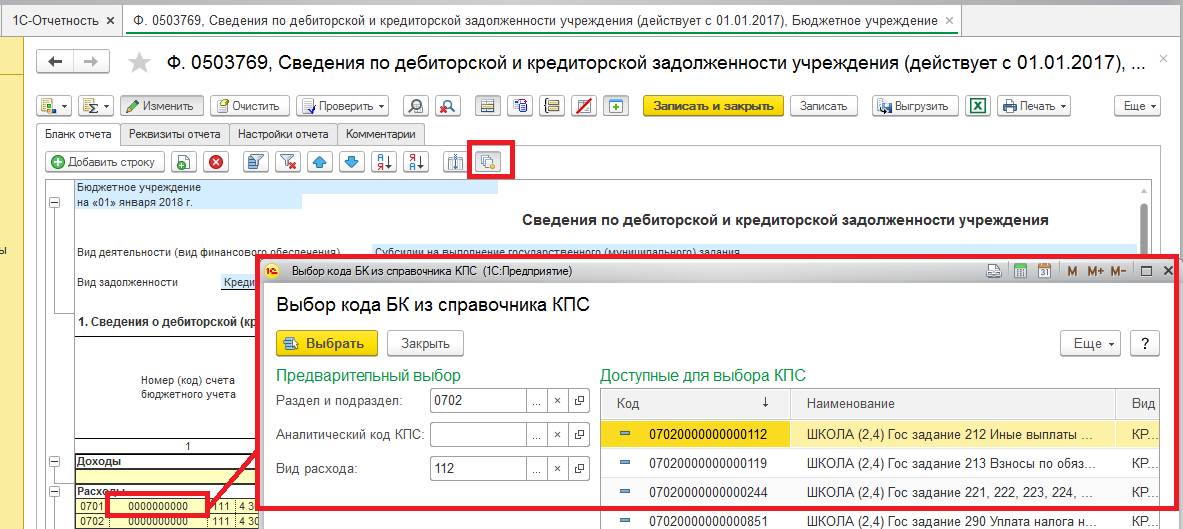The height and width of the screenshot is (529, 1183).
Task: Click the table layout icon right of the search icons
Action: point(487,106)
